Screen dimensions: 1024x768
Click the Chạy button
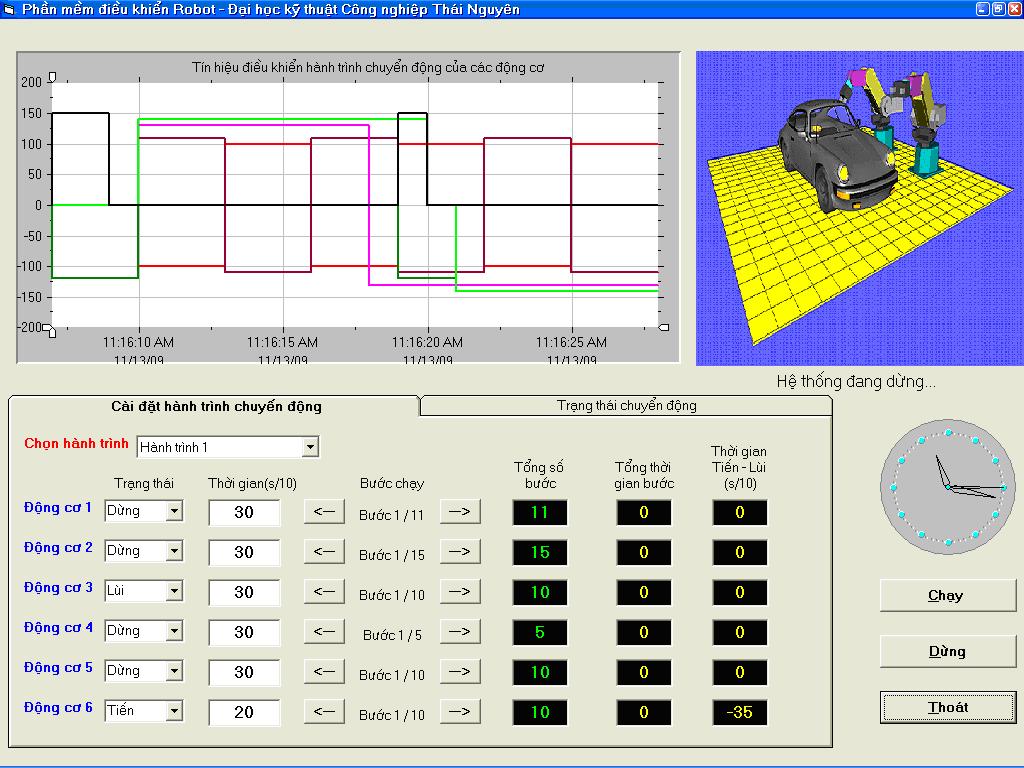(947, 595)
